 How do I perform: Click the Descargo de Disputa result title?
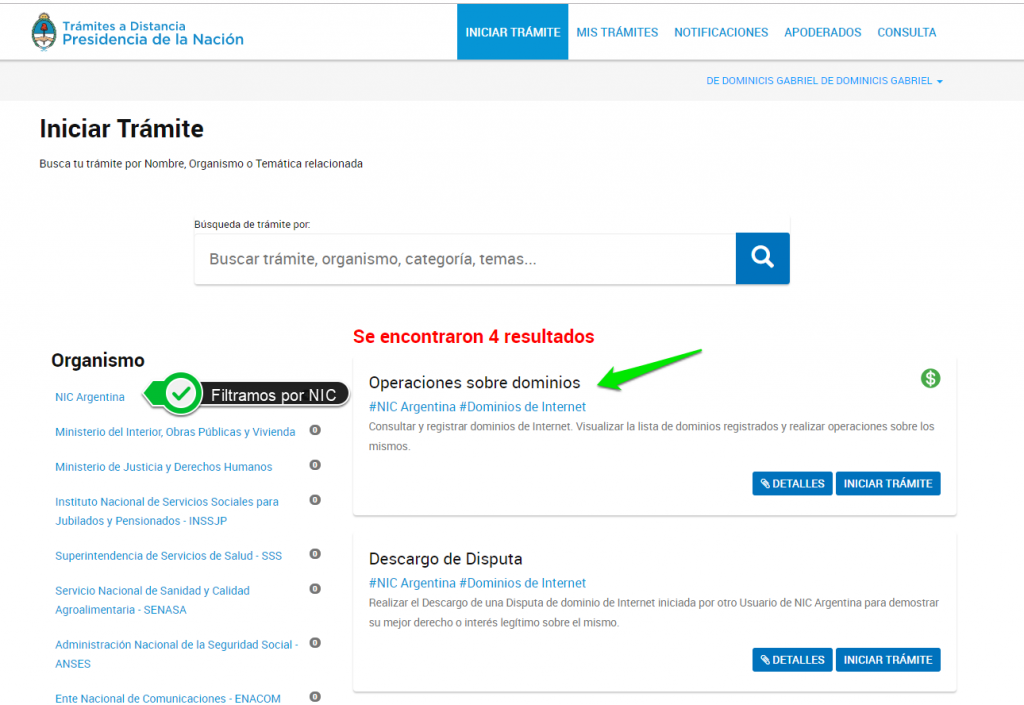445,559
